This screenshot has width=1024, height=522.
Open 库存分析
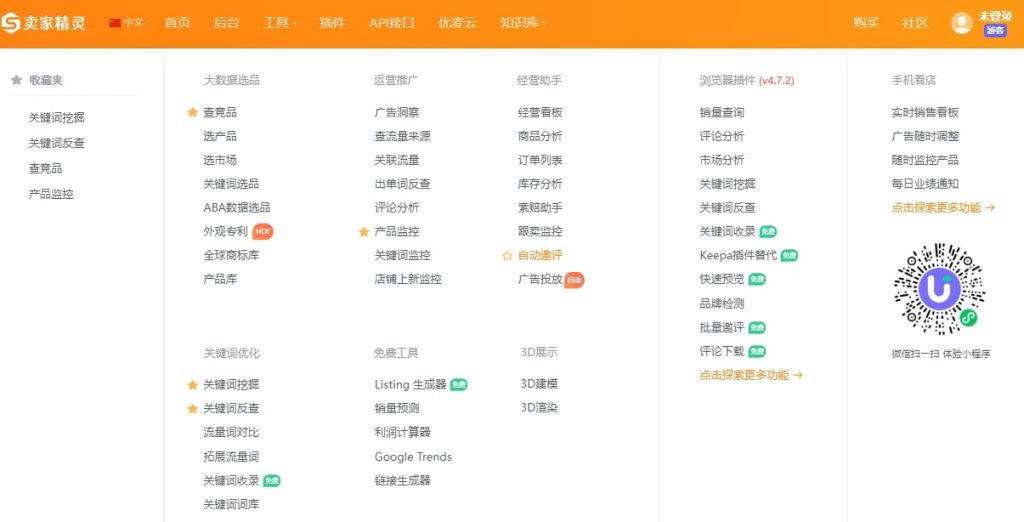point(540,184)
